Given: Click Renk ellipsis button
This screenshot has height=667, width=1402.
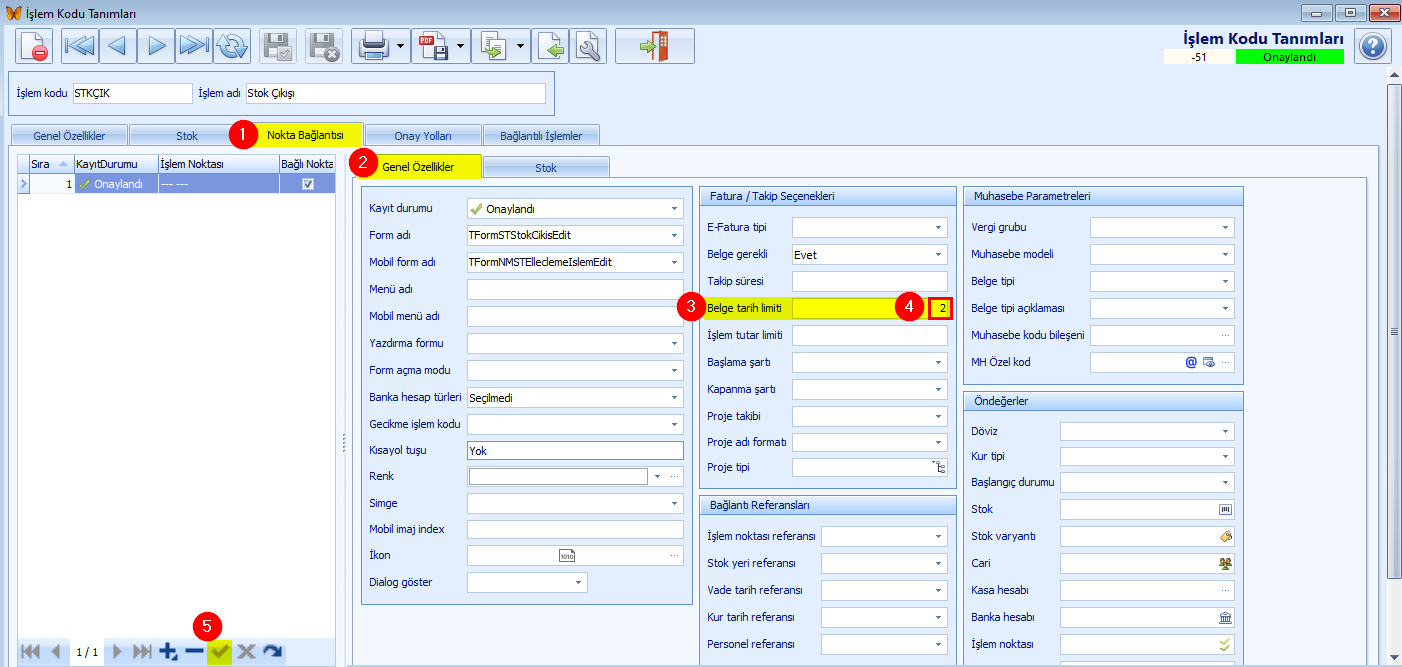Looking at the screenshot, I should pyautogui.click(x=675, y=478).
